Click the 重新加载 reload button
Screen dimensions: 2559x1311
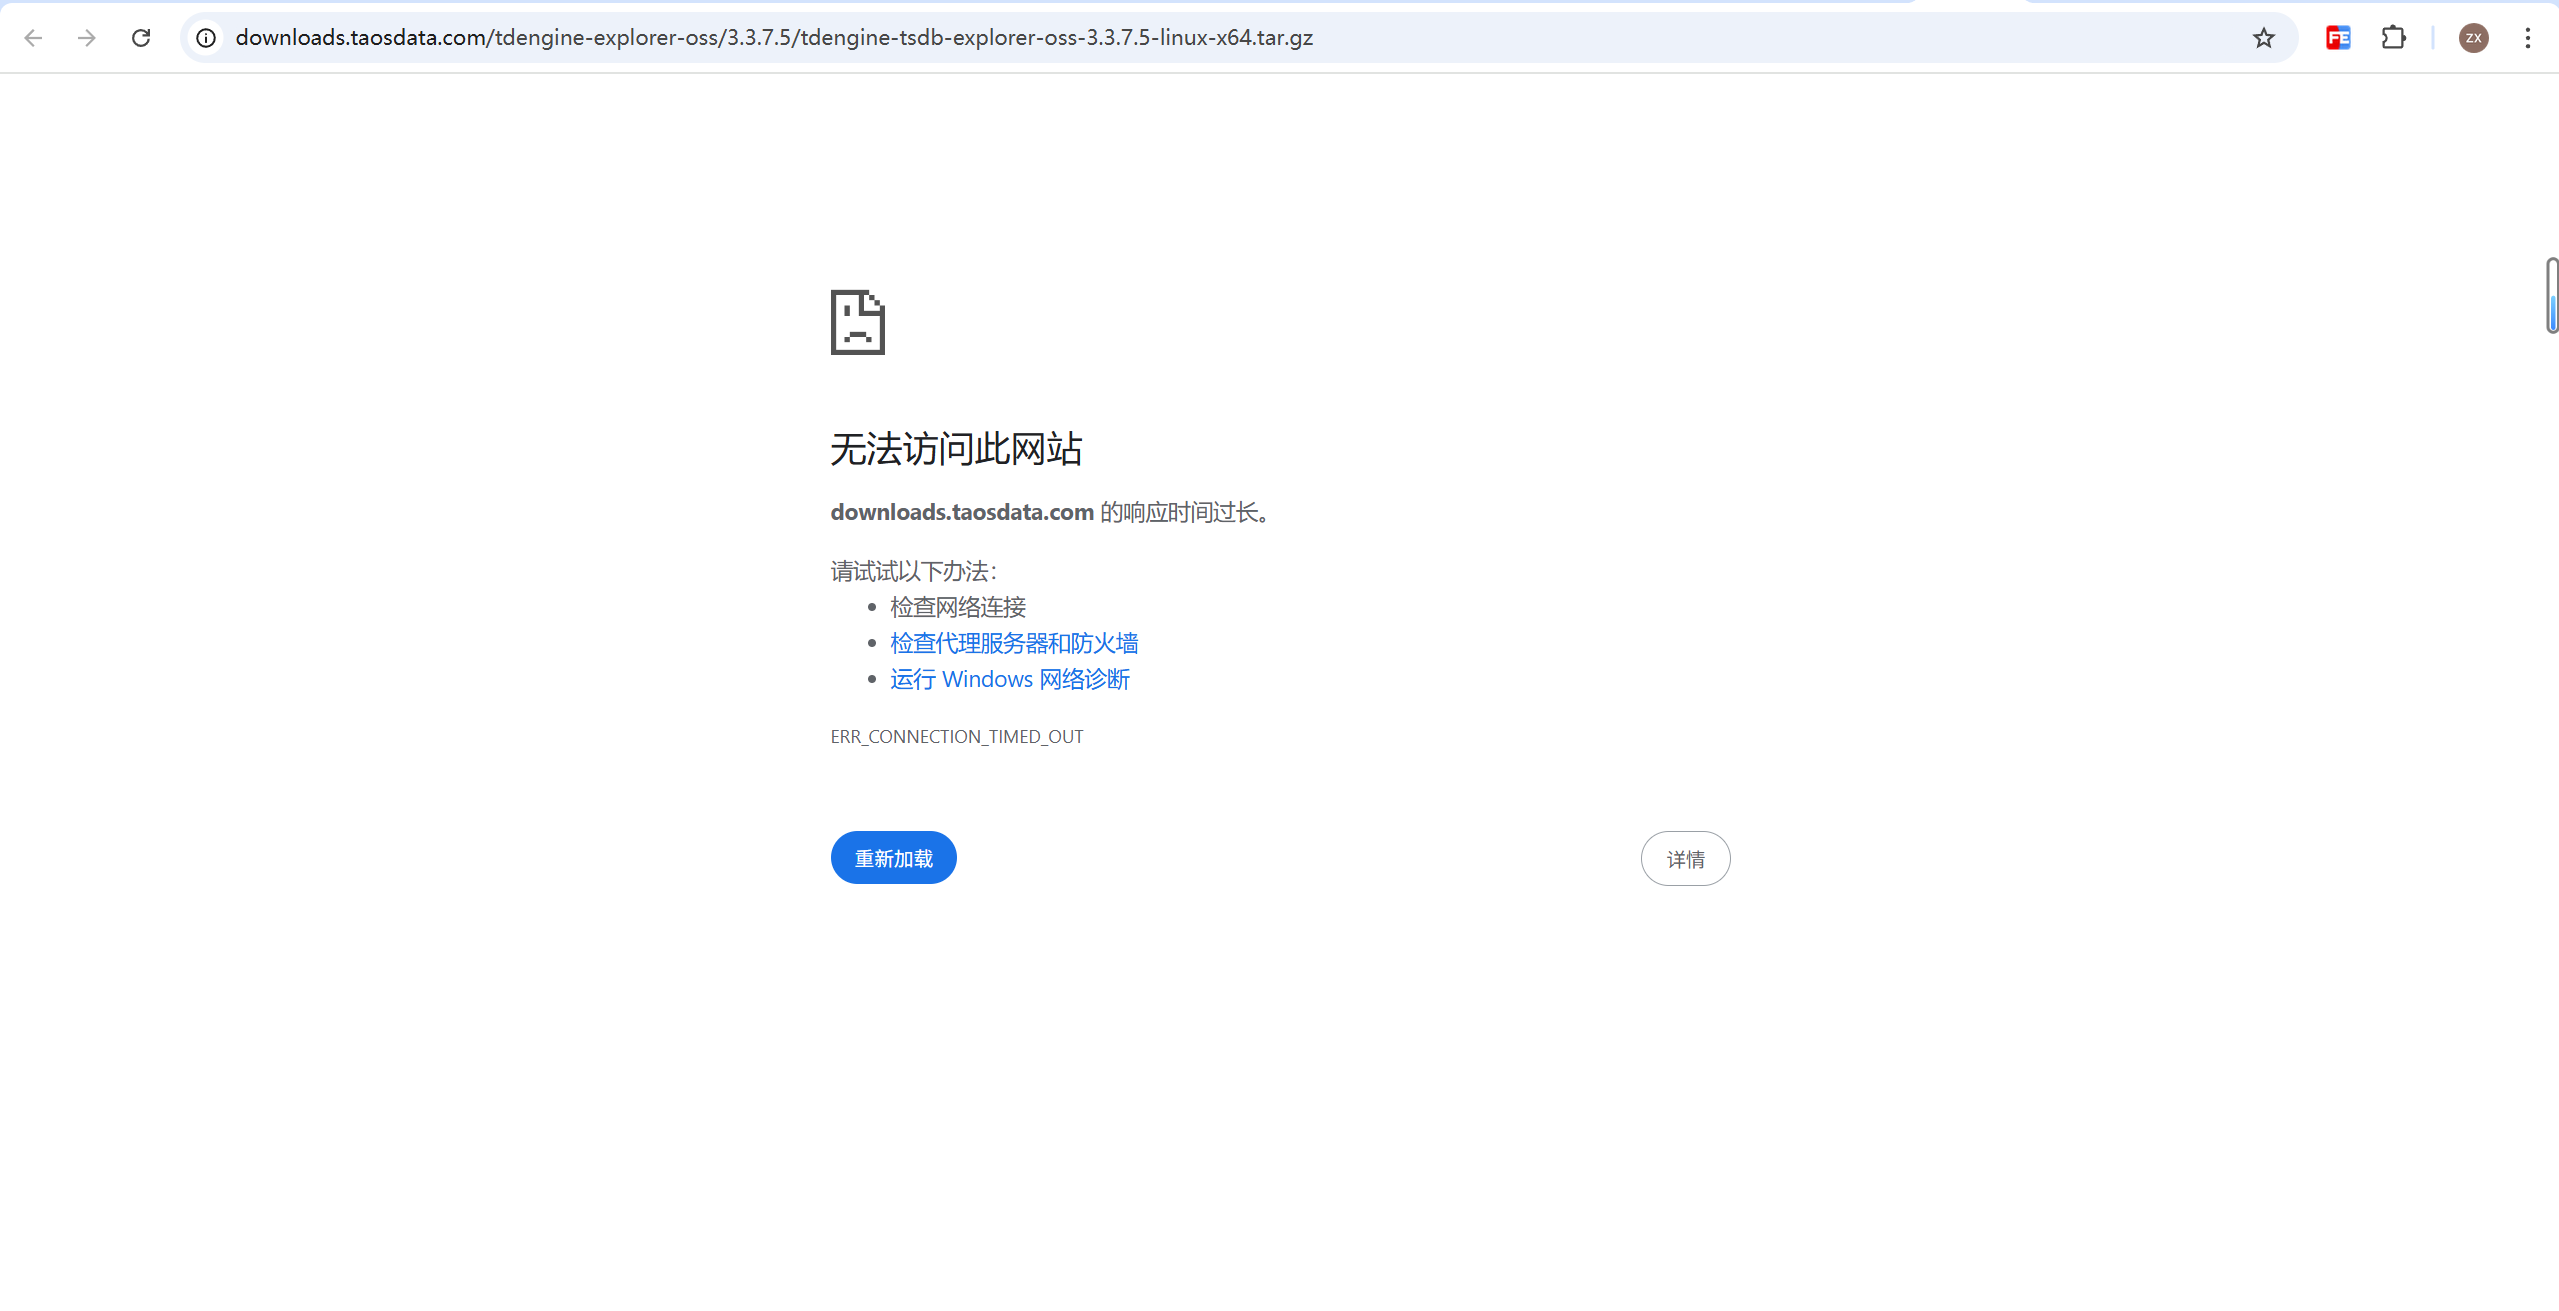(893, 858)
